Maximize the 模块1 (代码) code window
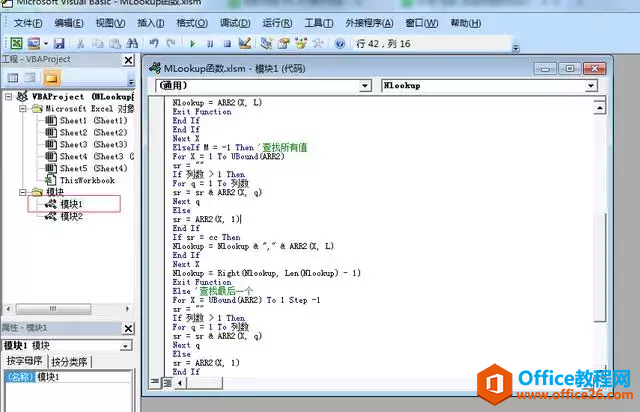The image size is (640, 412). (x=570, y=69)
